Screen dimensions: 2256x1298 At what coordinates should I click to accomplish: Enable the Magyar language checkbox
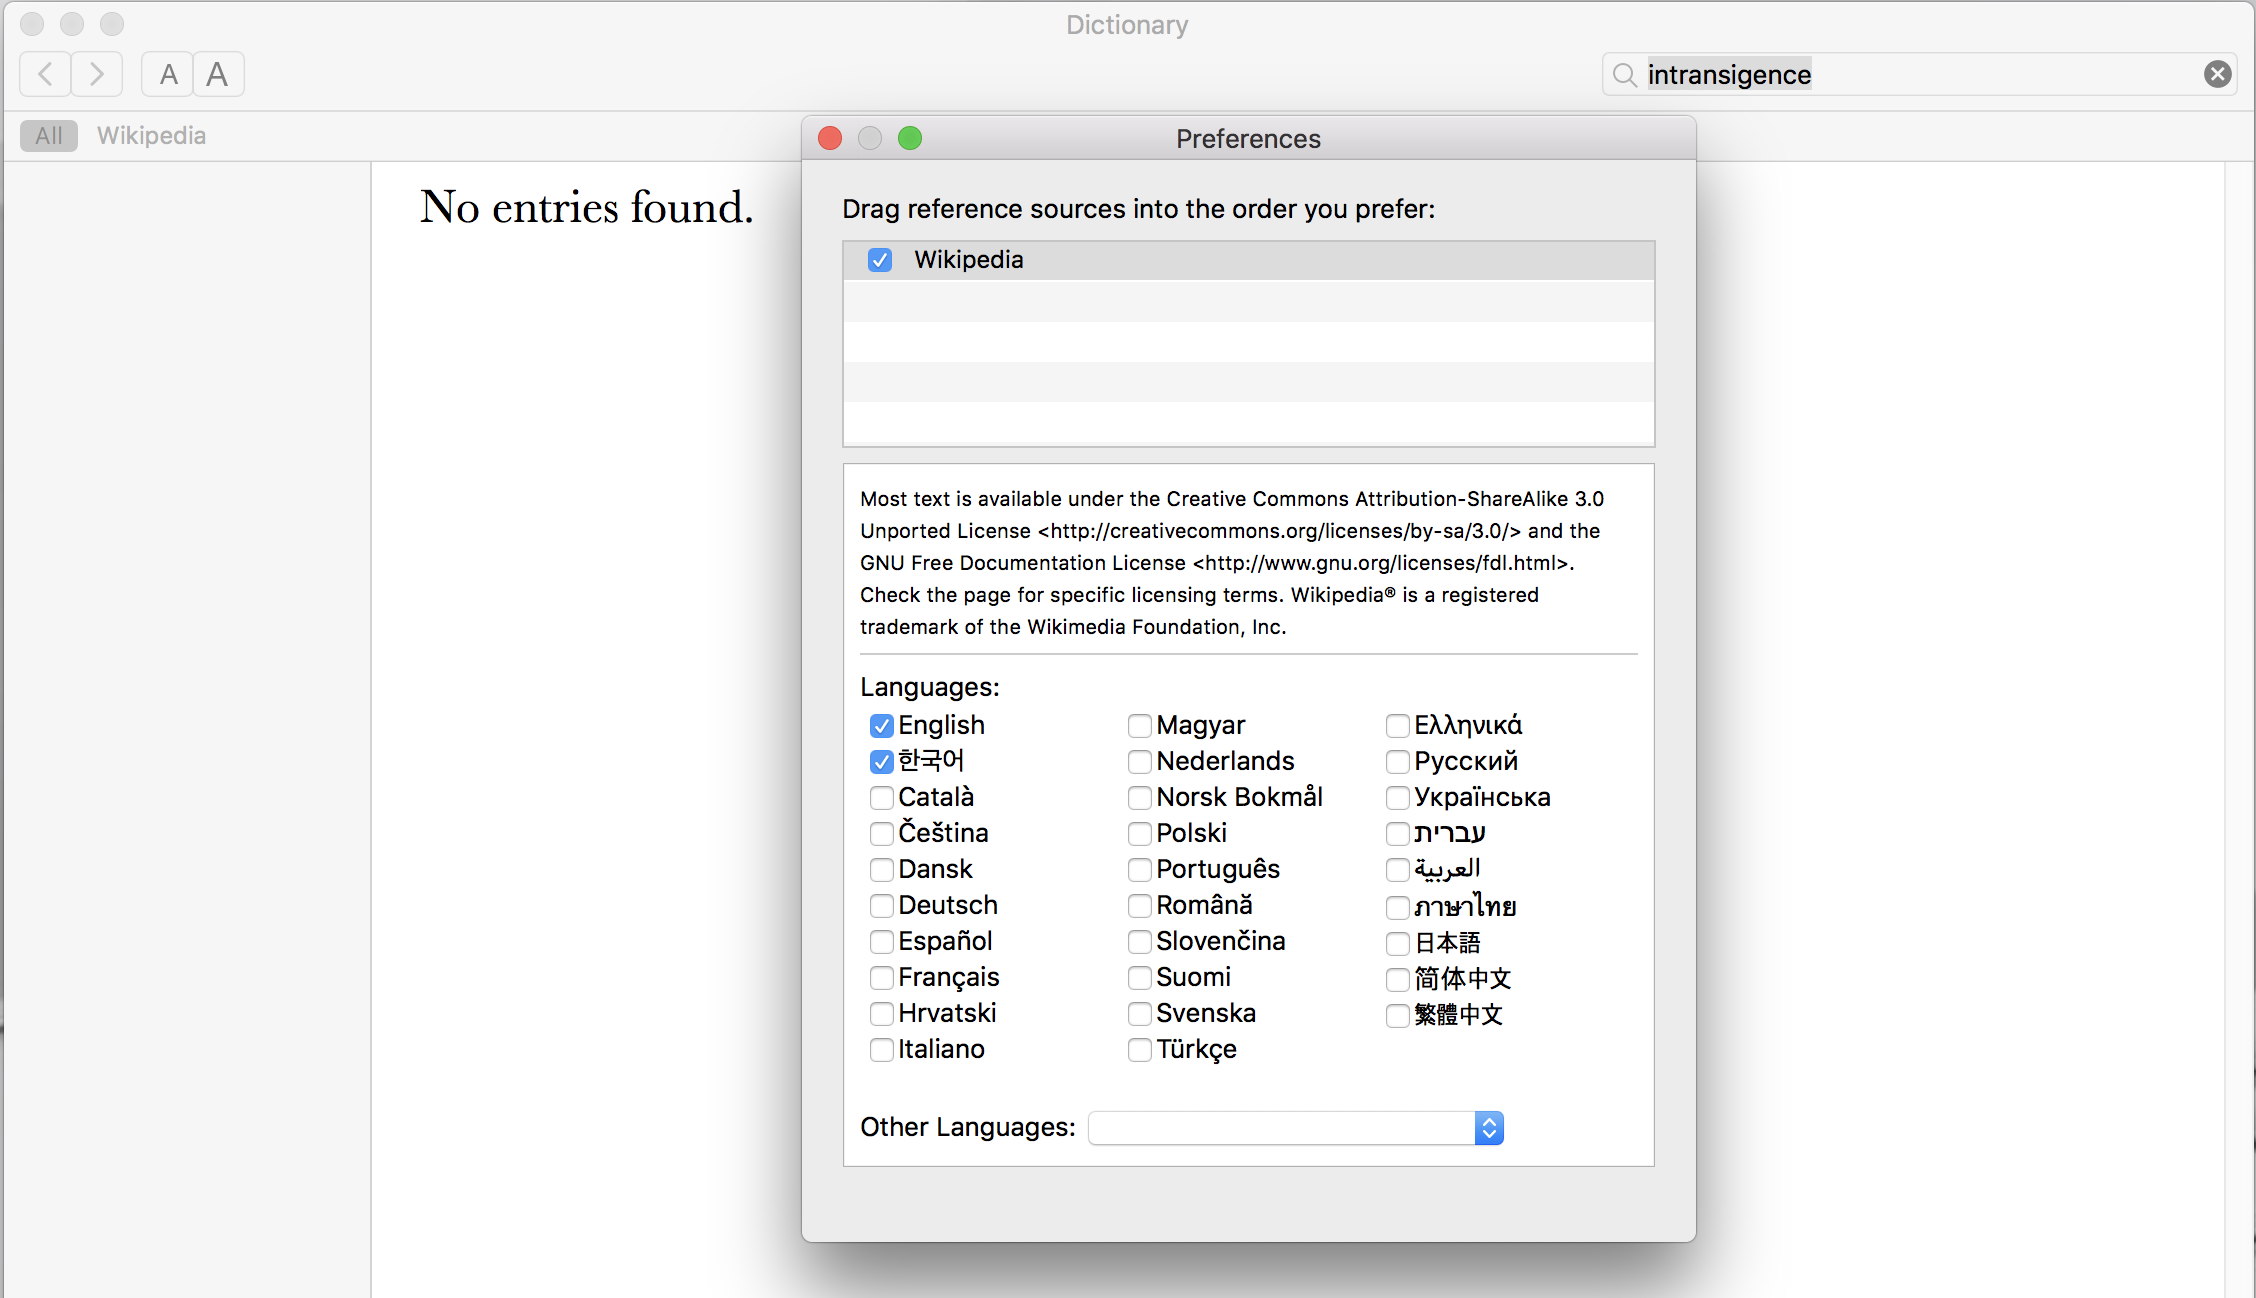pyautogui.click(x=1139, y=725)
